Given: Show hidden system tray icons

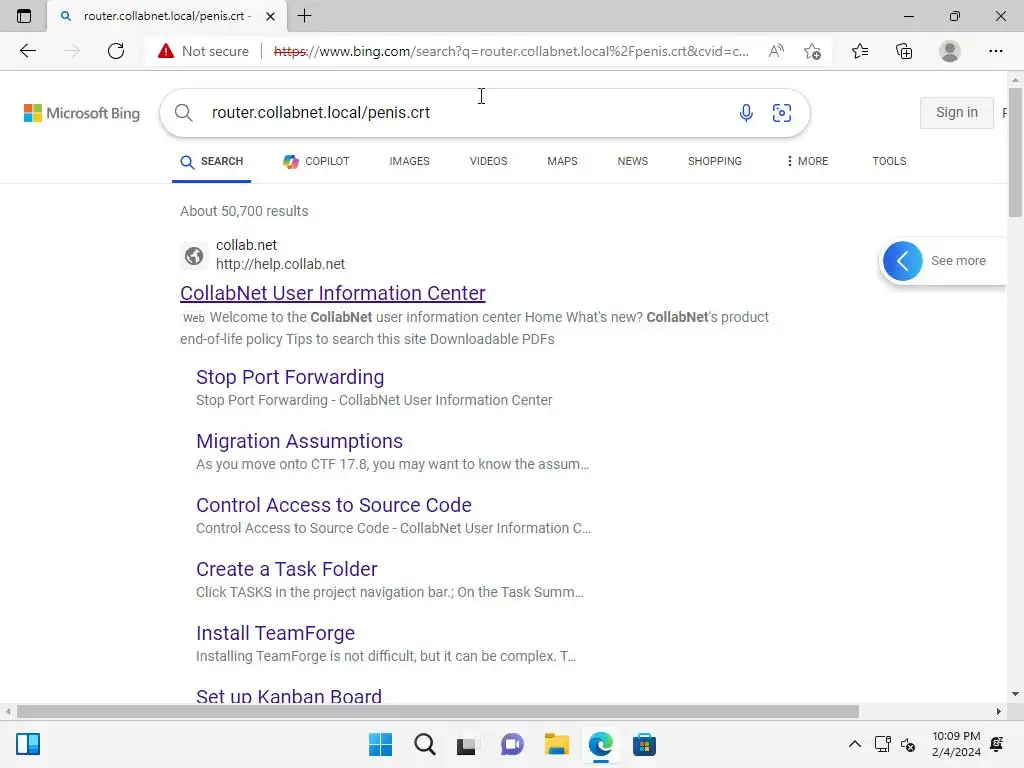Looking at the screenshot, I should (x=854, y=744).
